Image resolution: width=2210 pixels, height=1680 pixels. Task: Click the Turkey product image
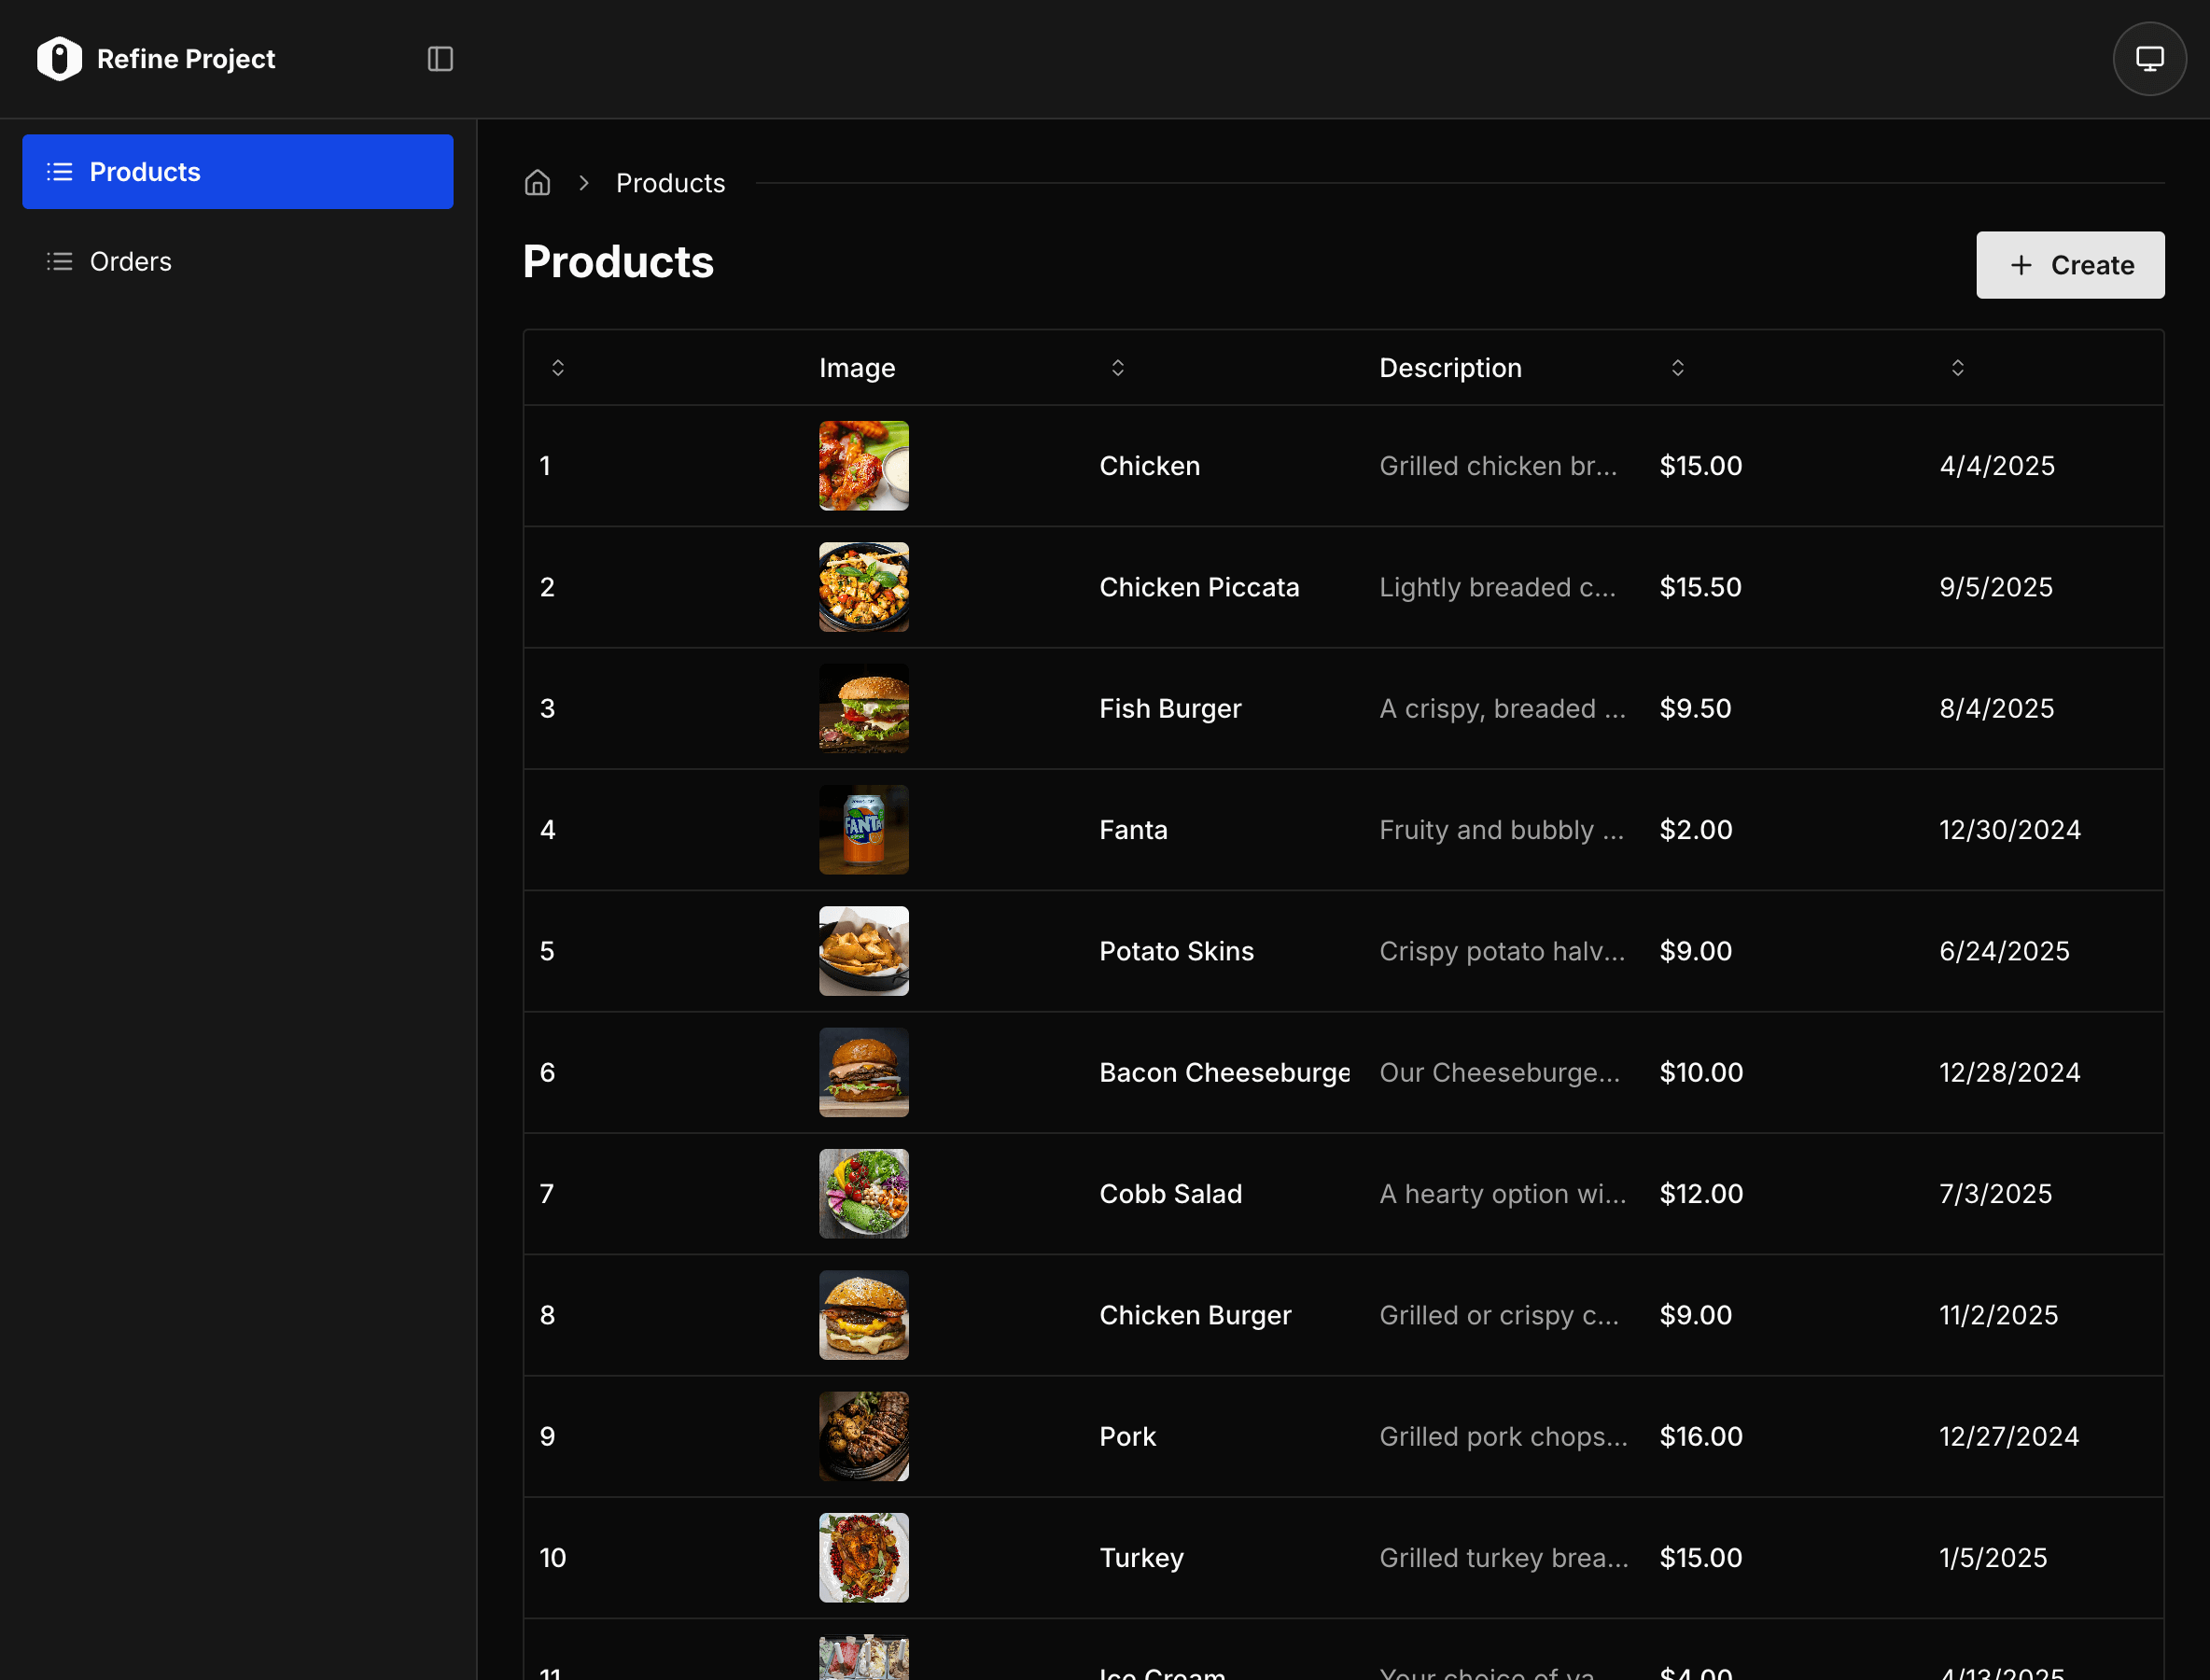tap(864, 1558)
